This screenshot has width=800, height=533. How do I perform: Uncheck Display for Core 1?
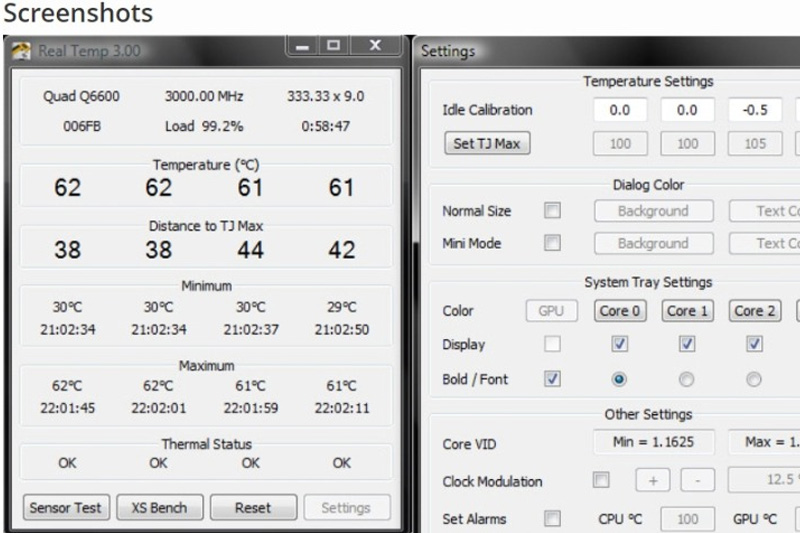pyautogui.click(x=687, y=344)
